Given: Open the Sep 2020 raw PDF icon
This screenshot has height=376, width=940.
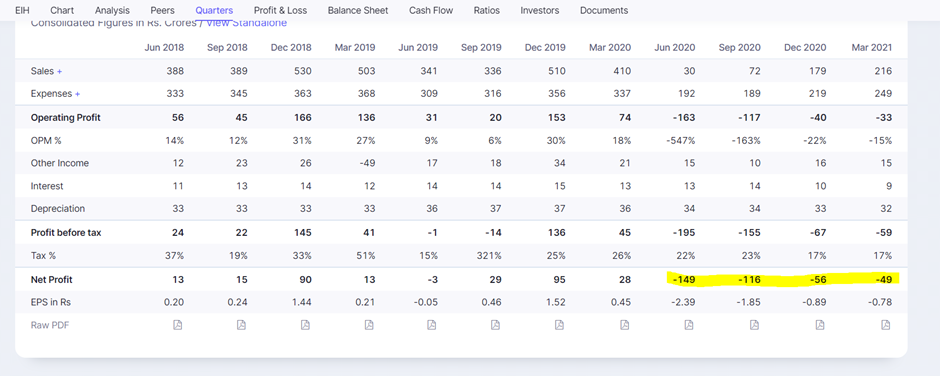Looking at the screenshot, I should [754, 325].
